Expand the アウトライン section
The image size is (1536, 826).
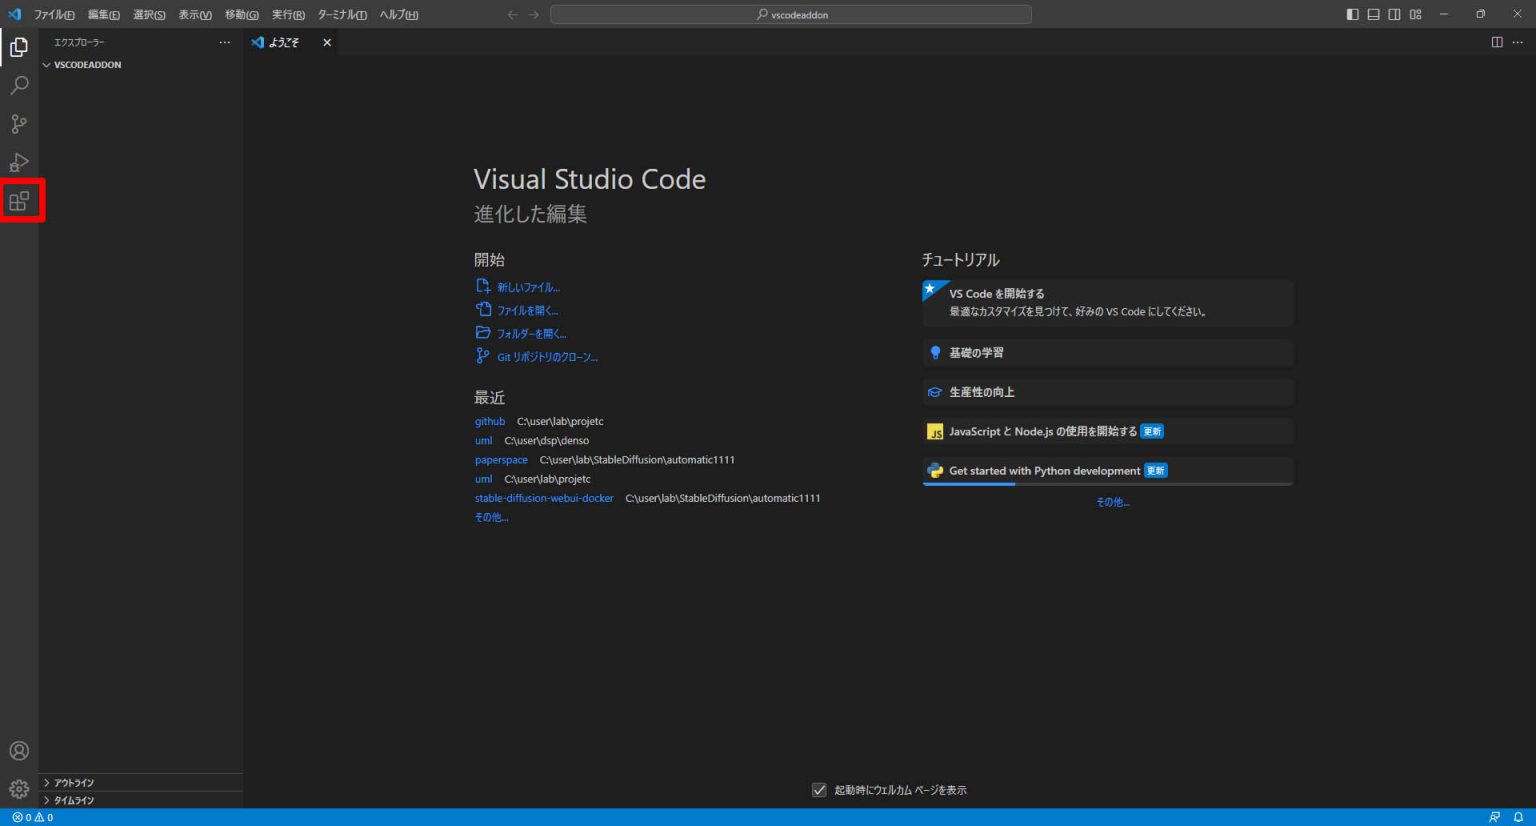click(x=75, y=782)
